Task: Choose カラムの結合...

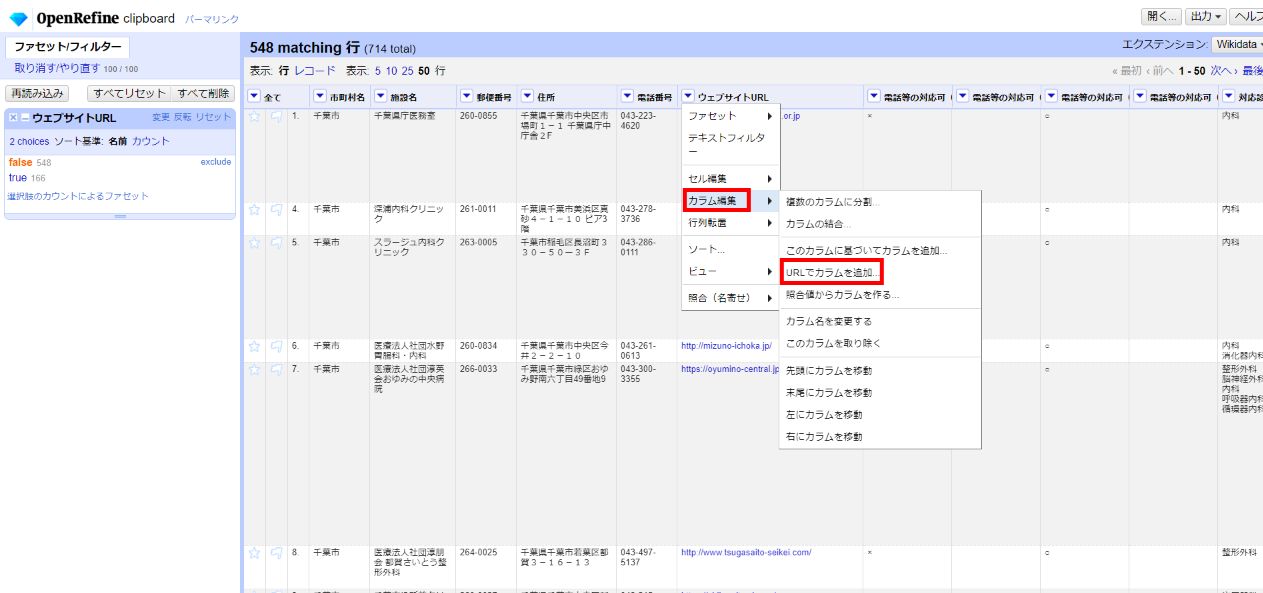Action: click(x=880, y=224)
